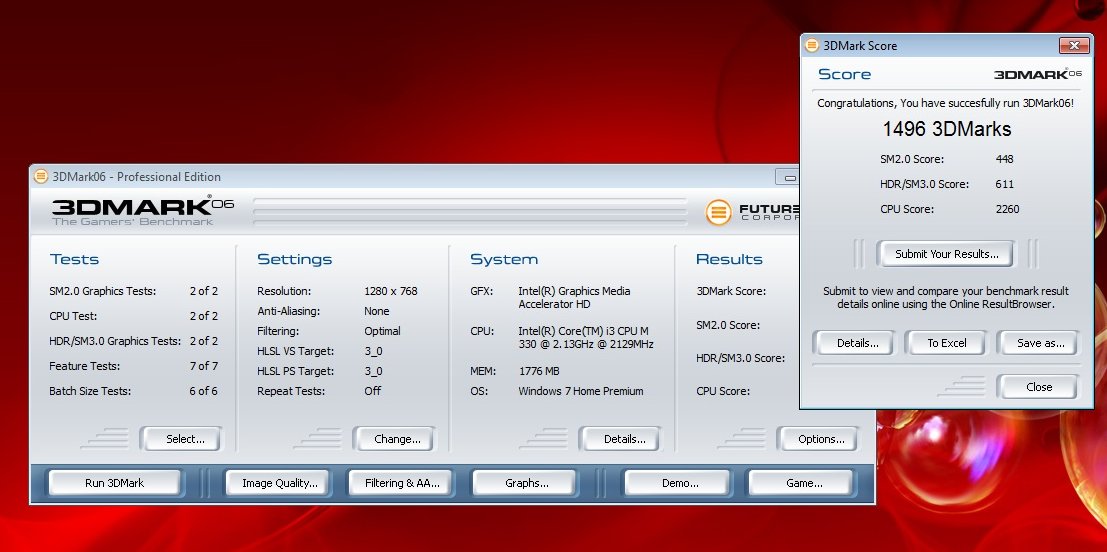Click the HLSL VS Target label

(x=295, y=351)
